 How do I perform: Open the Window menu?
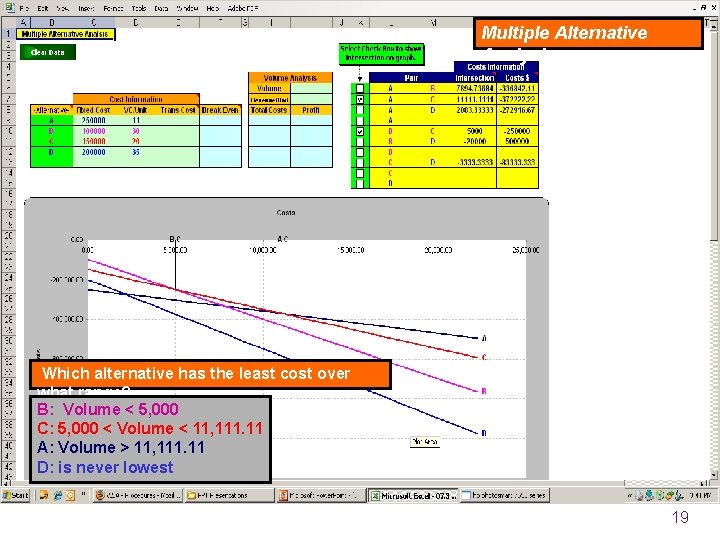(x=187, y=8)
